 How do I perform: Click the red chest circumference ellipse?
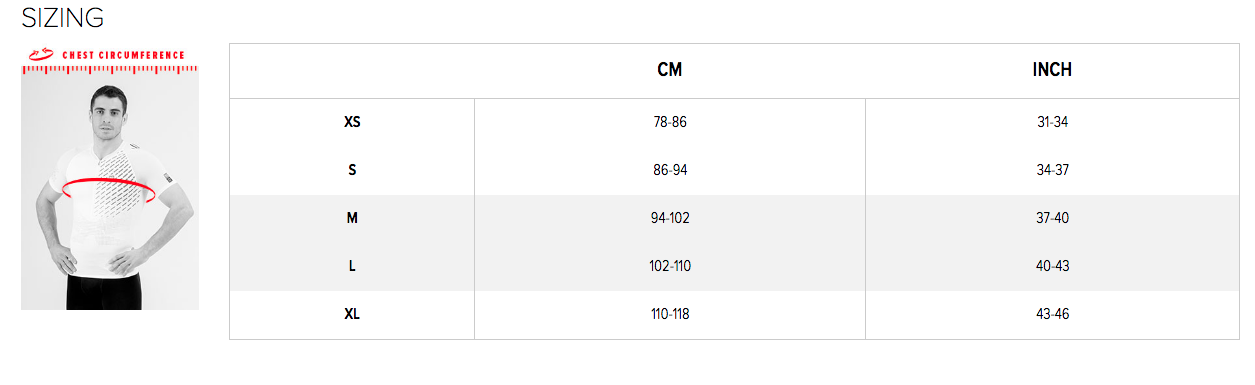point(109,189)
